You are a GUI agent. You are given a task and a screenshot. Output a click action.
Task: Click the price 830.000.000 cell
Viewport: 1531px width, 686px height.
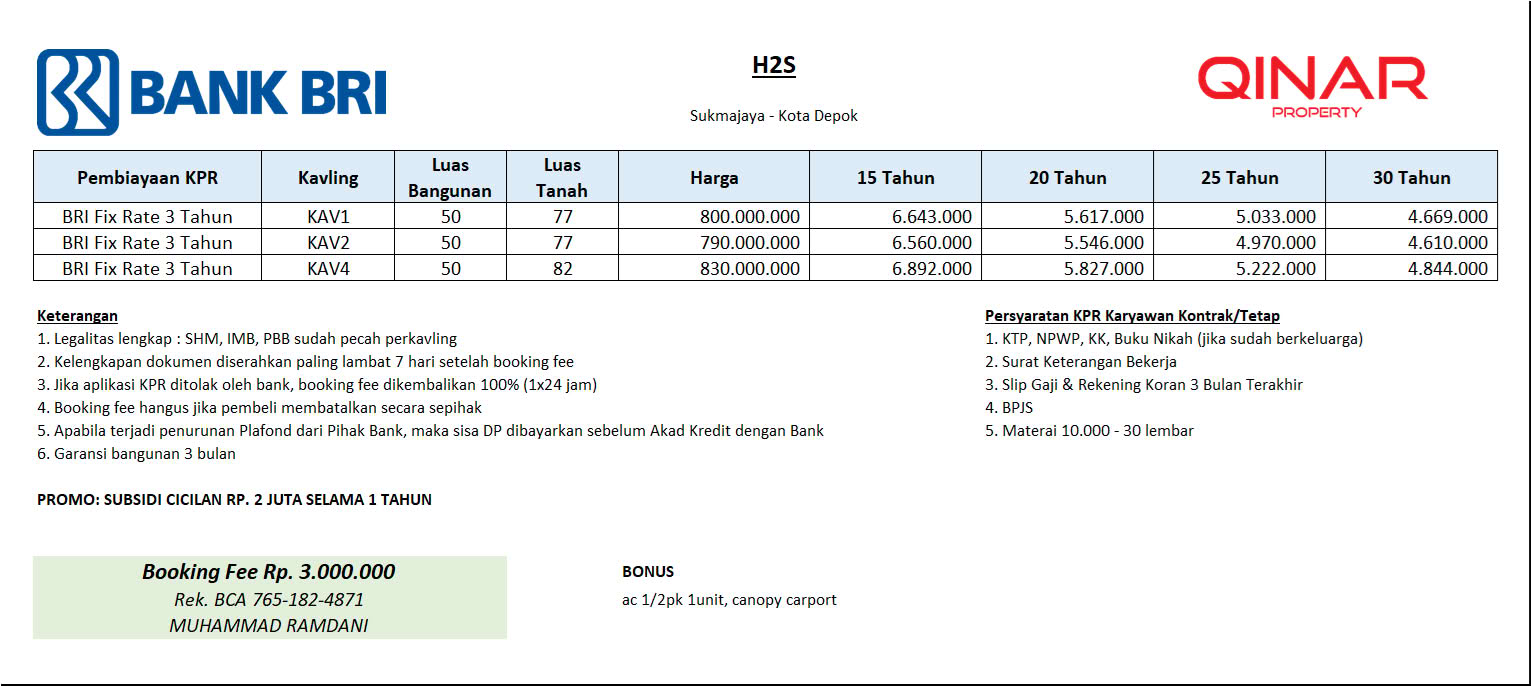(714, 268)
